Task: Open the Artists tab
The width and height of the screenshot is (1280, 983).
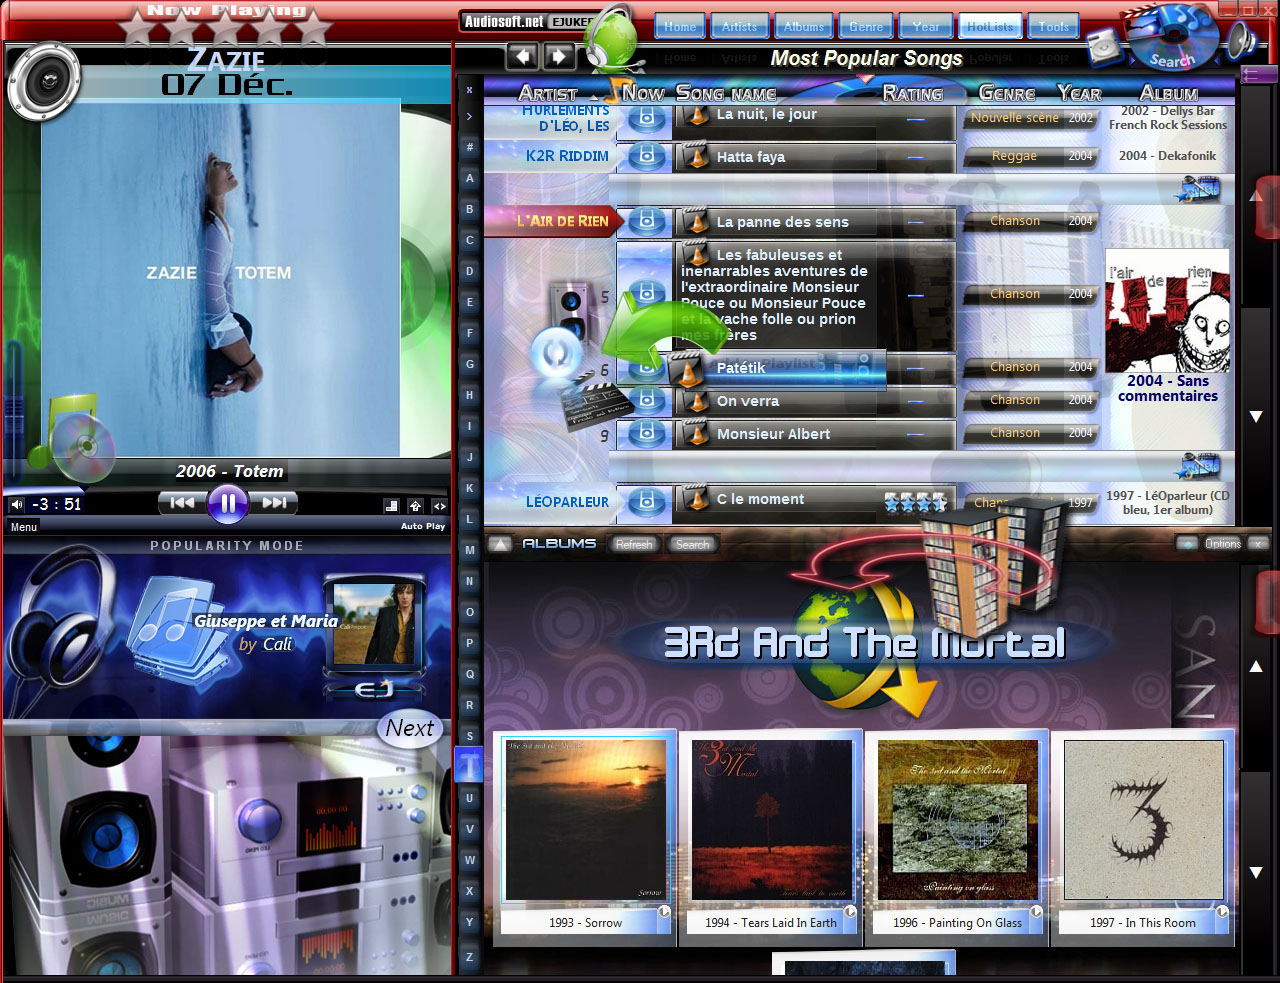Action: tap(740, 27)
